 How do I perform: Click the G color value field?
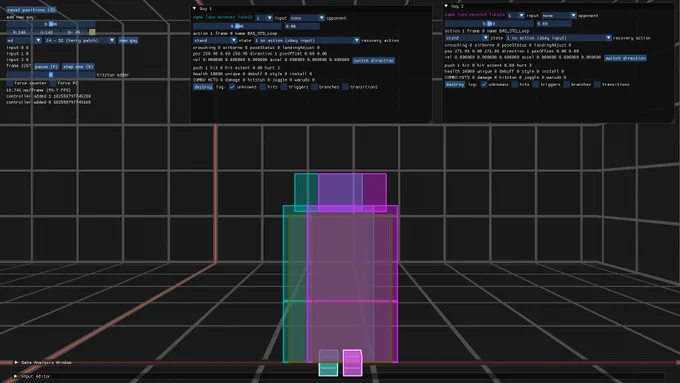(46, 32)
